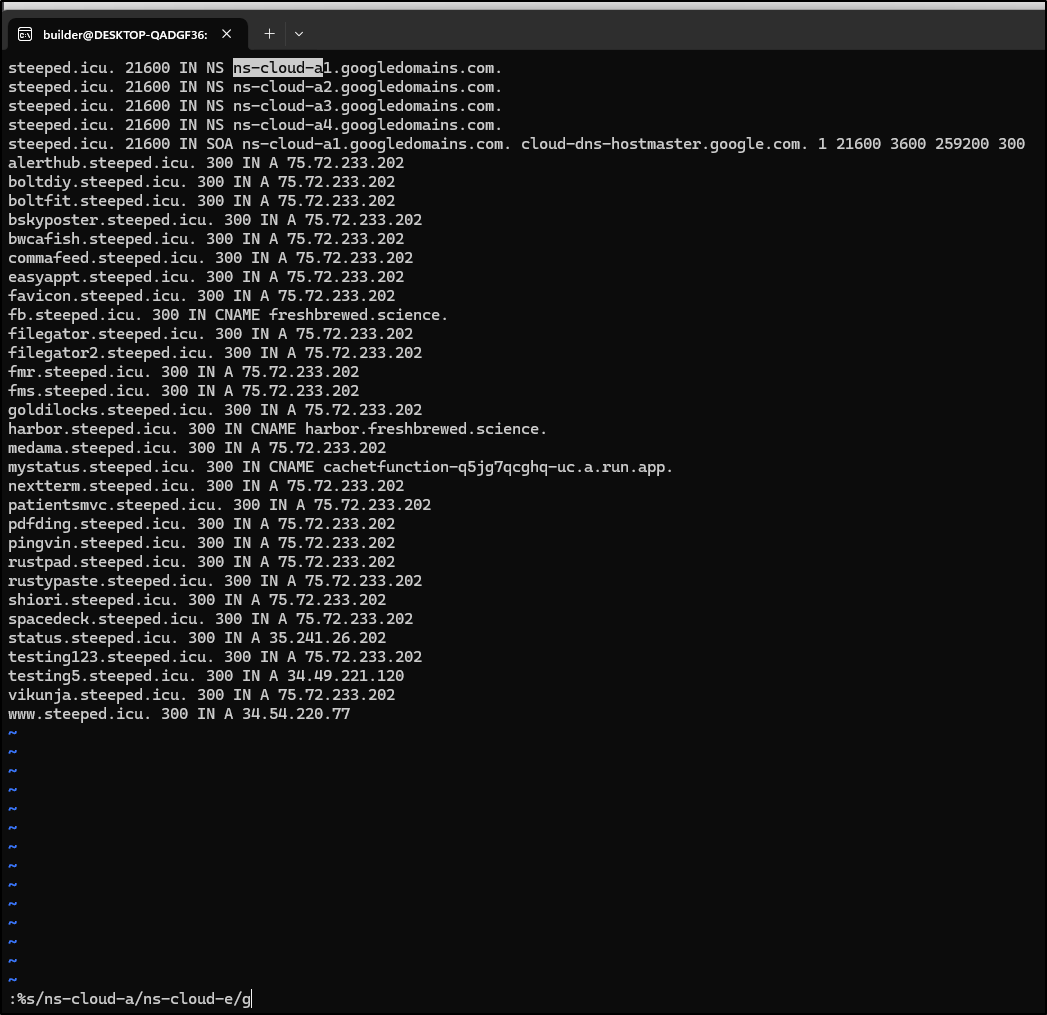Click the ns-cloud-a4.googledomains.com nameserver entry

click(x=367, y=125)
